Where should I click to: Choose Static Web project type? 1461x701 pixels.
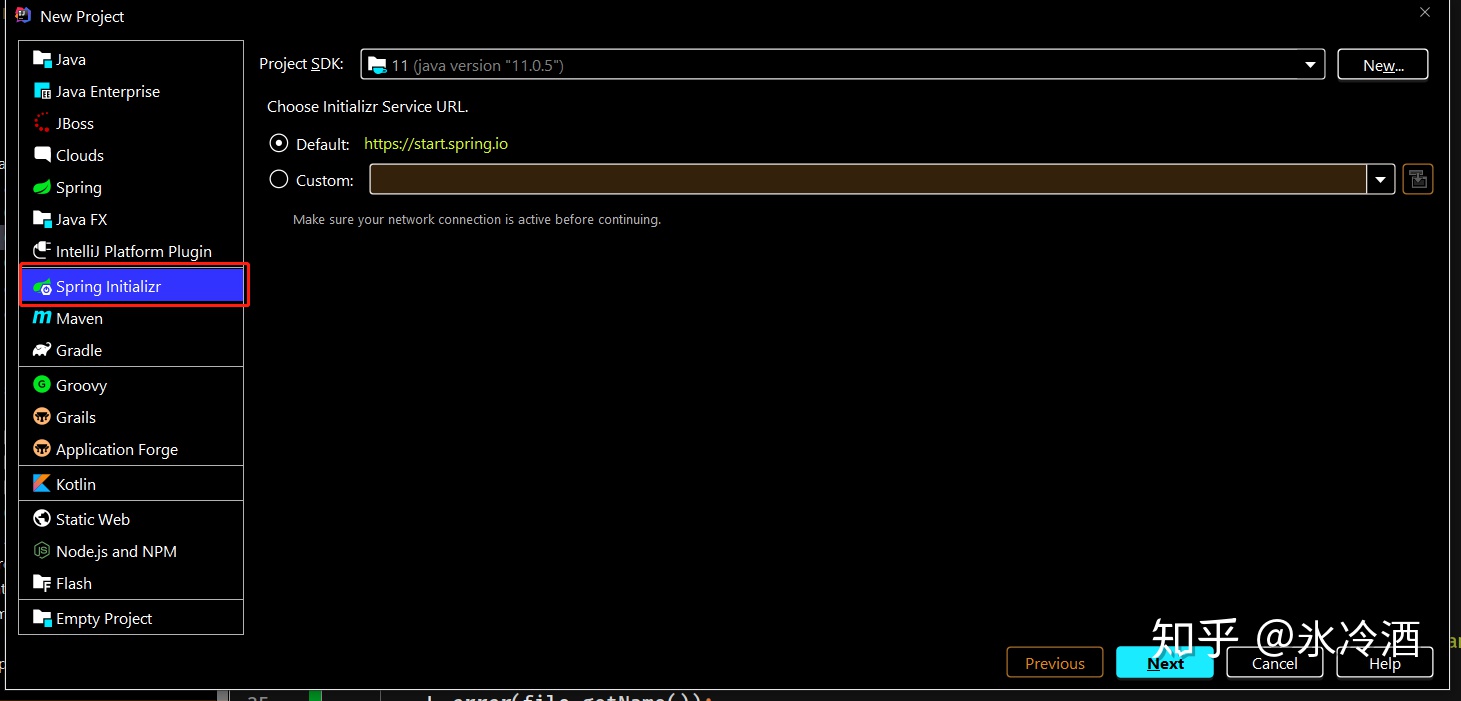pos(131,519)
